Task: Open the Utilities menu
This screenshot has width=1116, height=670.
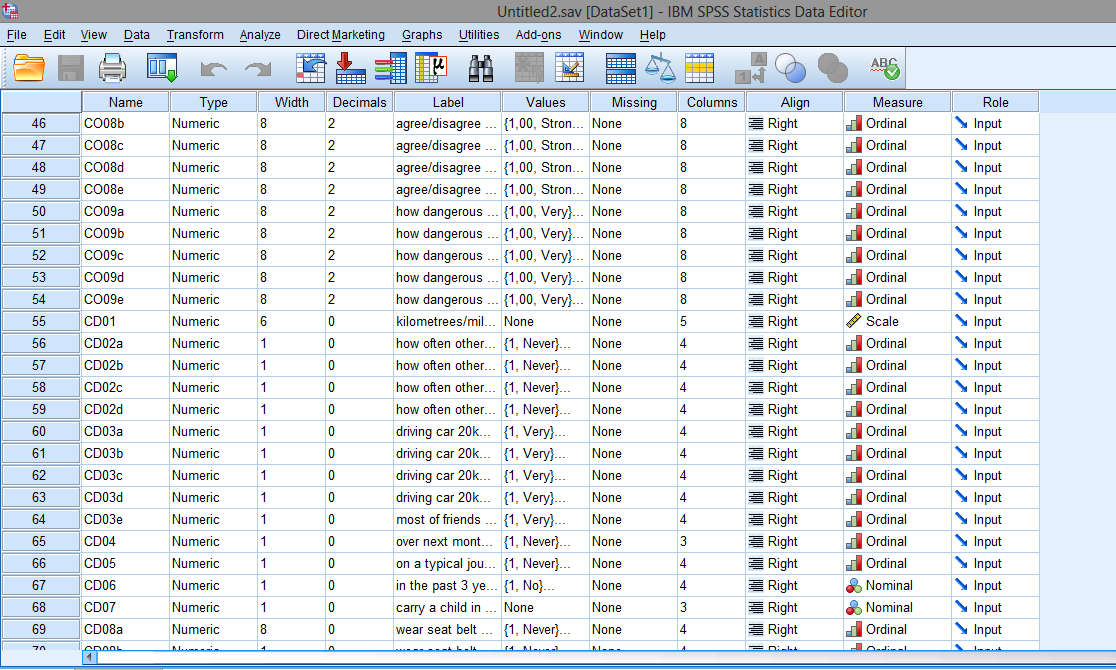Action: coord(479,35)
